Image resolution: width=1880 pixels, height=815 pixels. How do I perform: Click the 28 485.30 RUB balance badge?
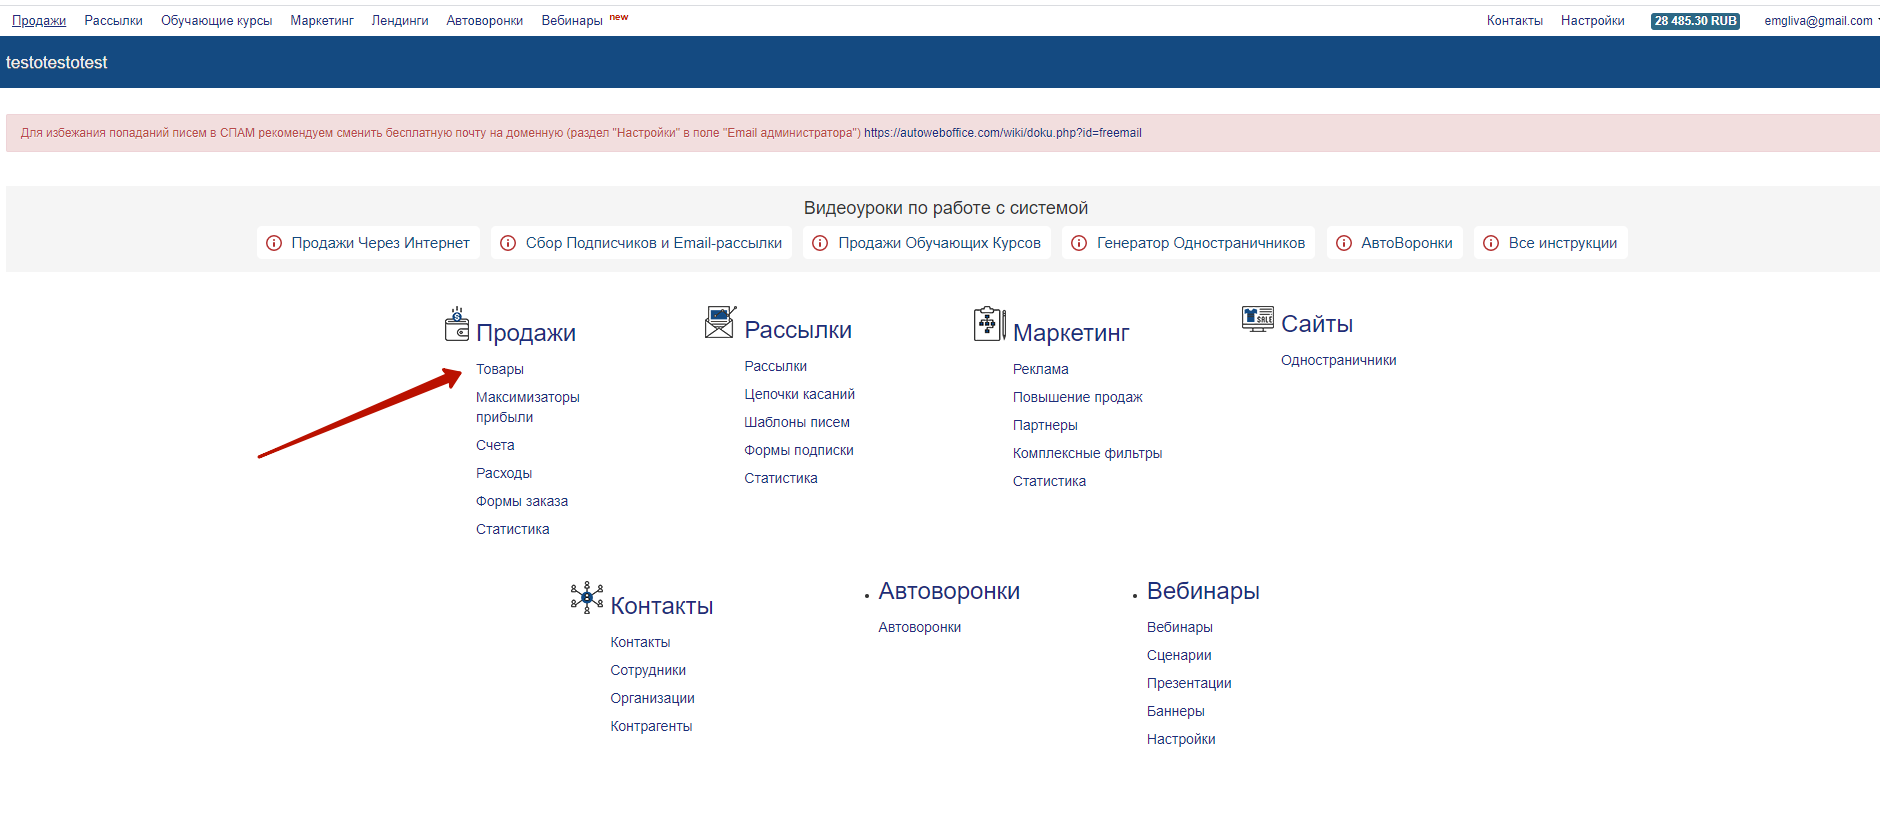(x=1695, y=21)
